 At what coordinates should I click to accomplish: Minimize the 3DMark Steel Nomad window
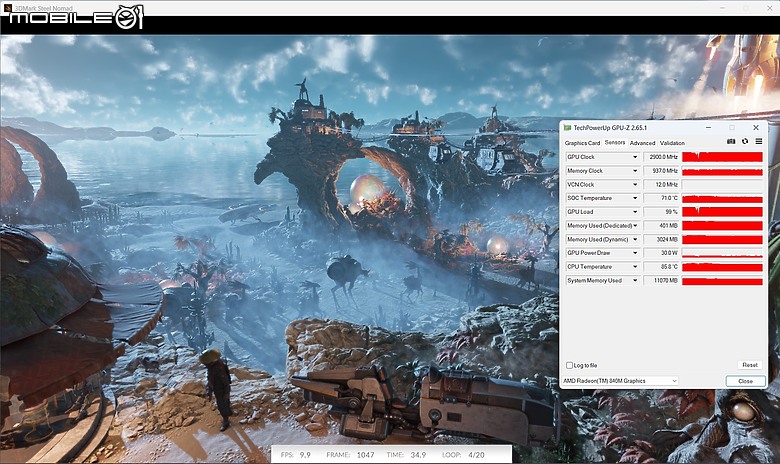[x=723, y=7]
